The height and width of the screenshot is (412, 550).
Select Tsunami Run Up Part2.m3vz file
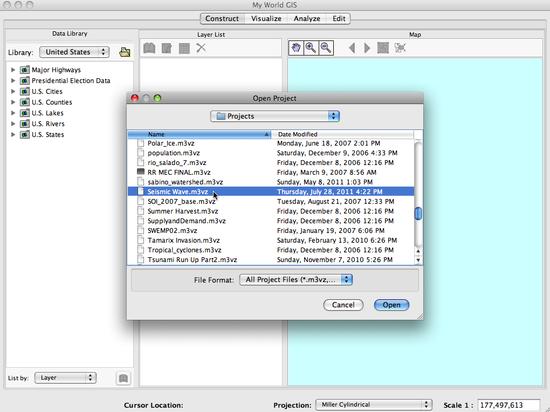pyautogui.click(x=271, y=259)
